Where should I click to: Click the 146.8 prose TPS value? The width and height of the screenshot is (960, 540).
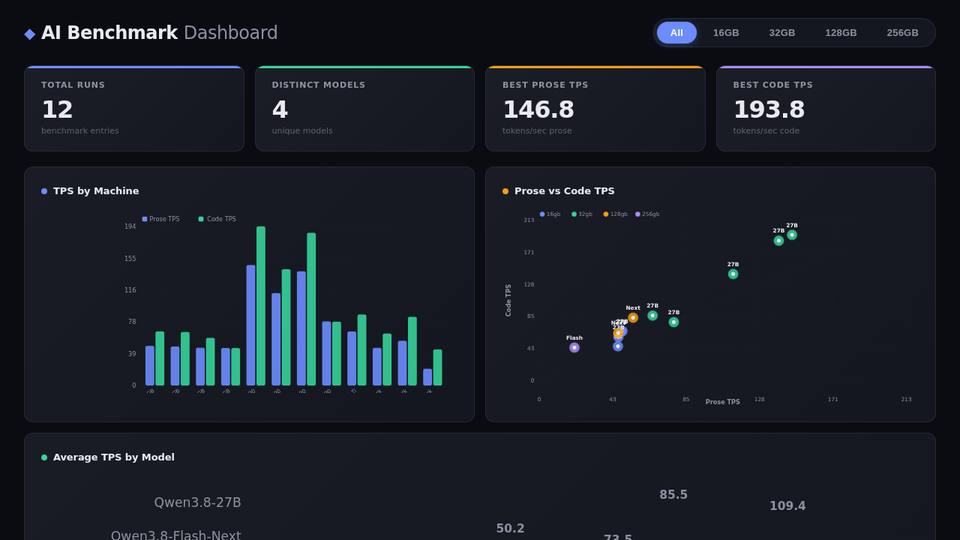539,110
